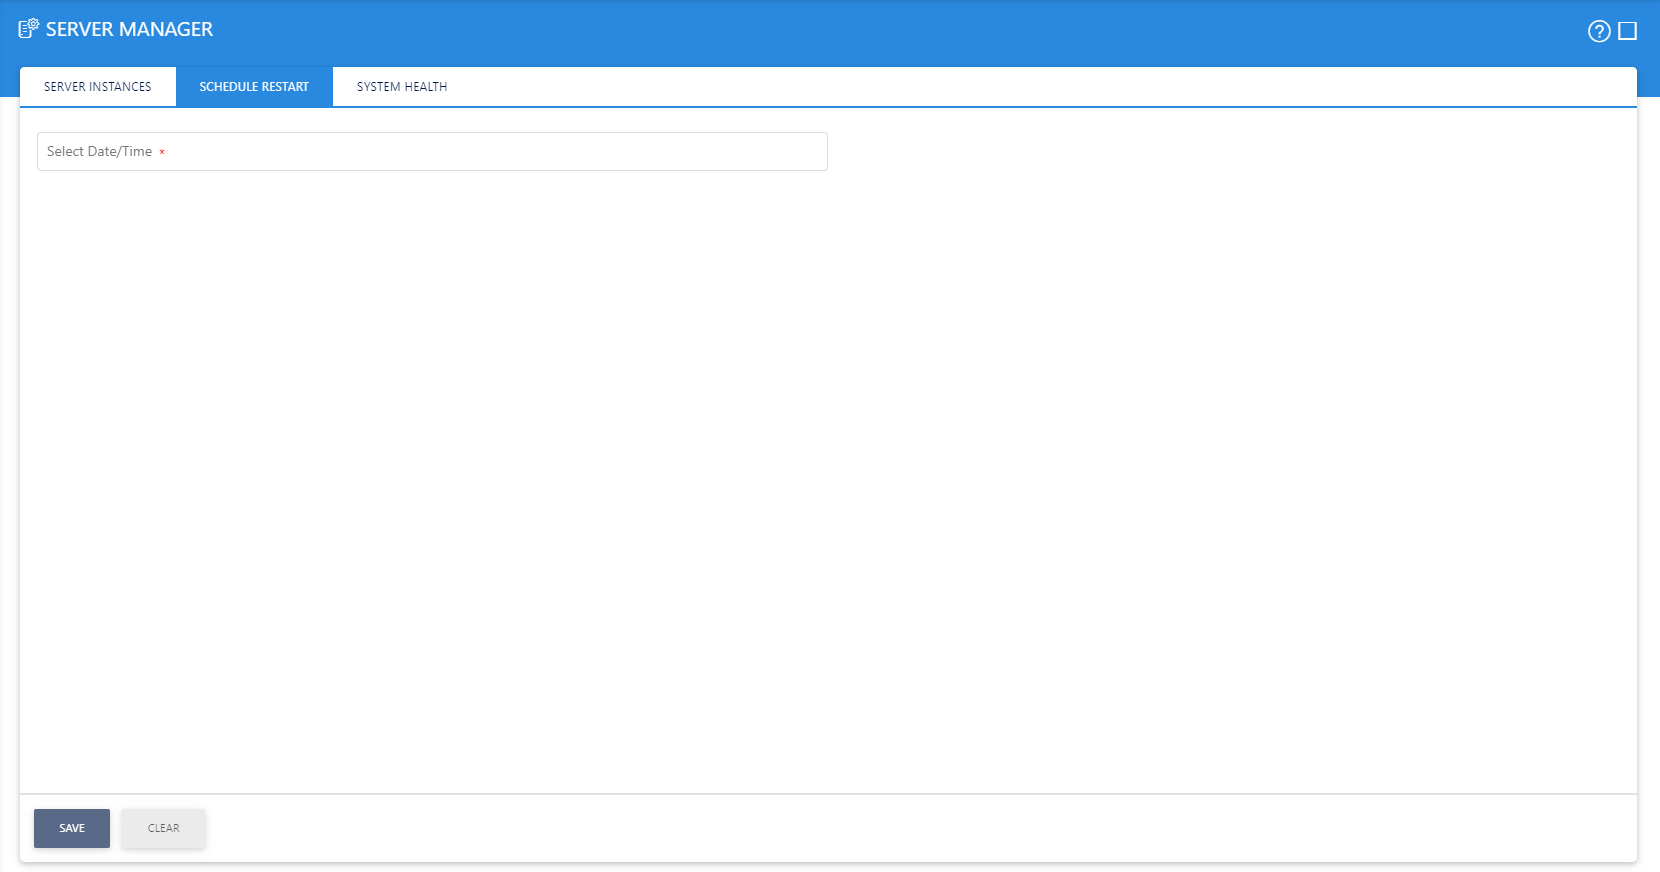Open help via the question mark icon
The height and width of the screenshot is (872, 1660).
(x=1599, y=31)
